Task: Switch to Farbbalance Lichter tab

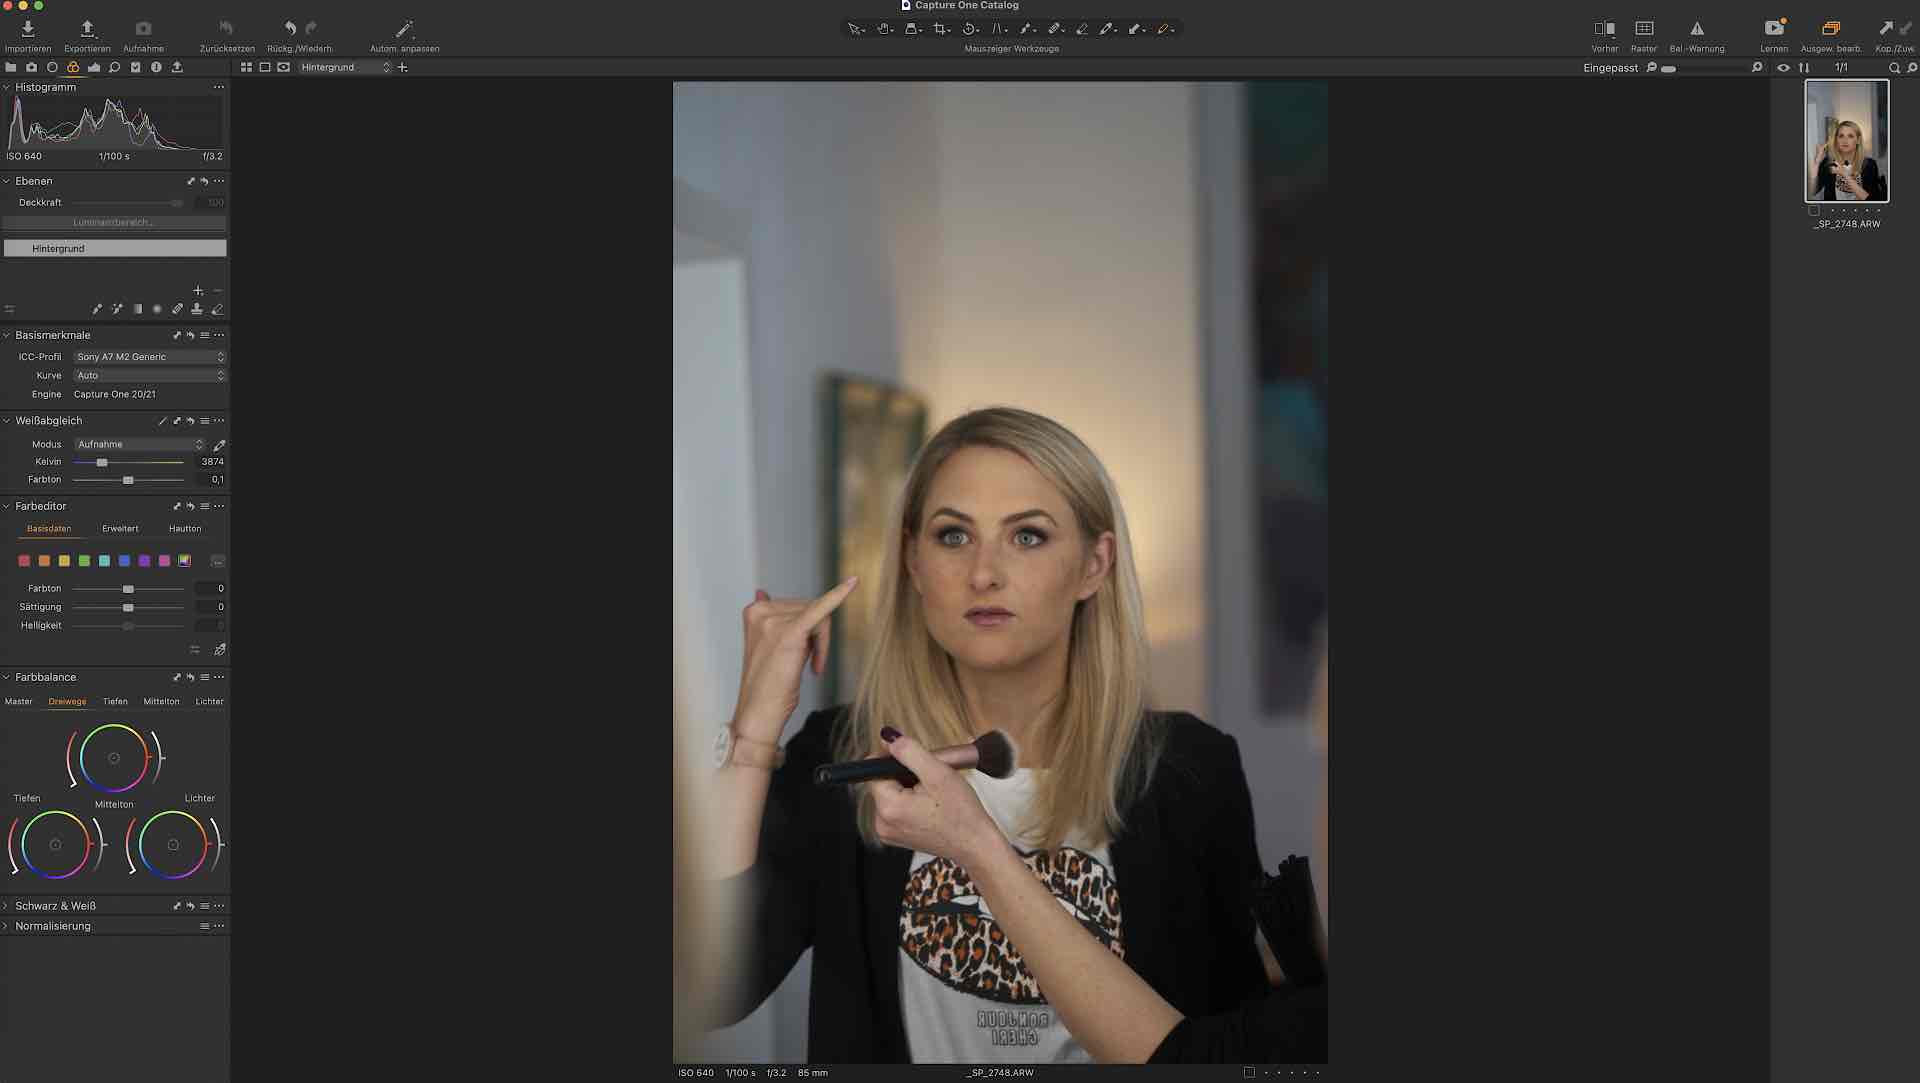Action: tap(209, 701)
